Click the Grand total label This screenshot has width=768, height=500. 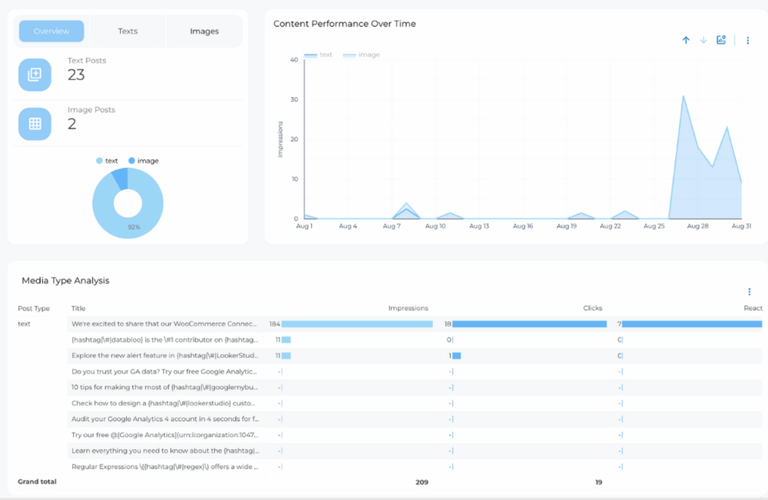(37, 482)
